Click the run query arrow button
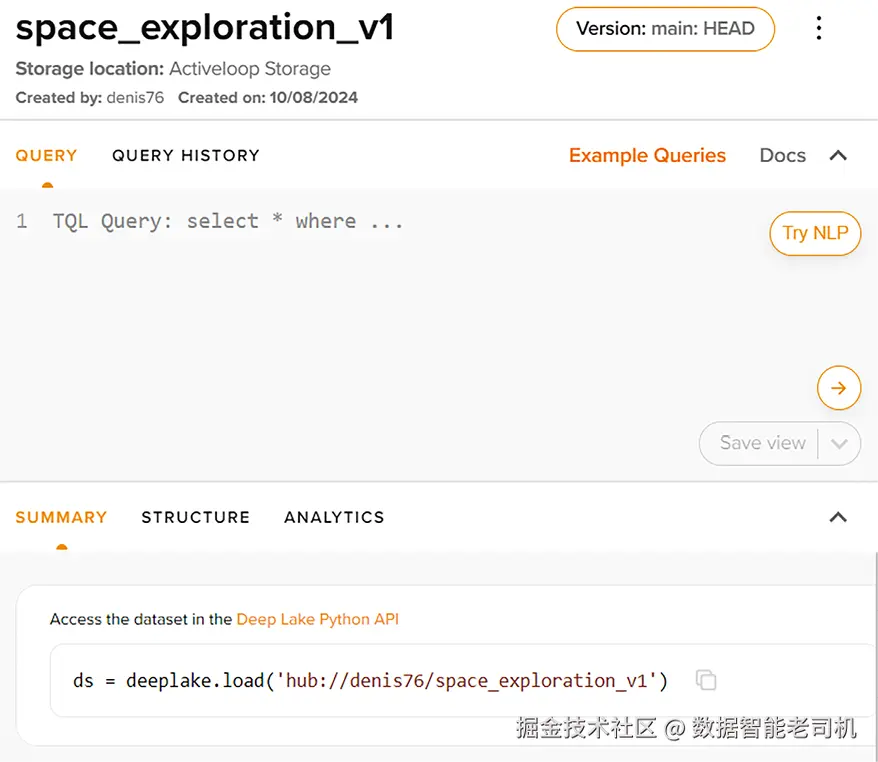This screenshot has height=762, width=878. tap(838, 388)
